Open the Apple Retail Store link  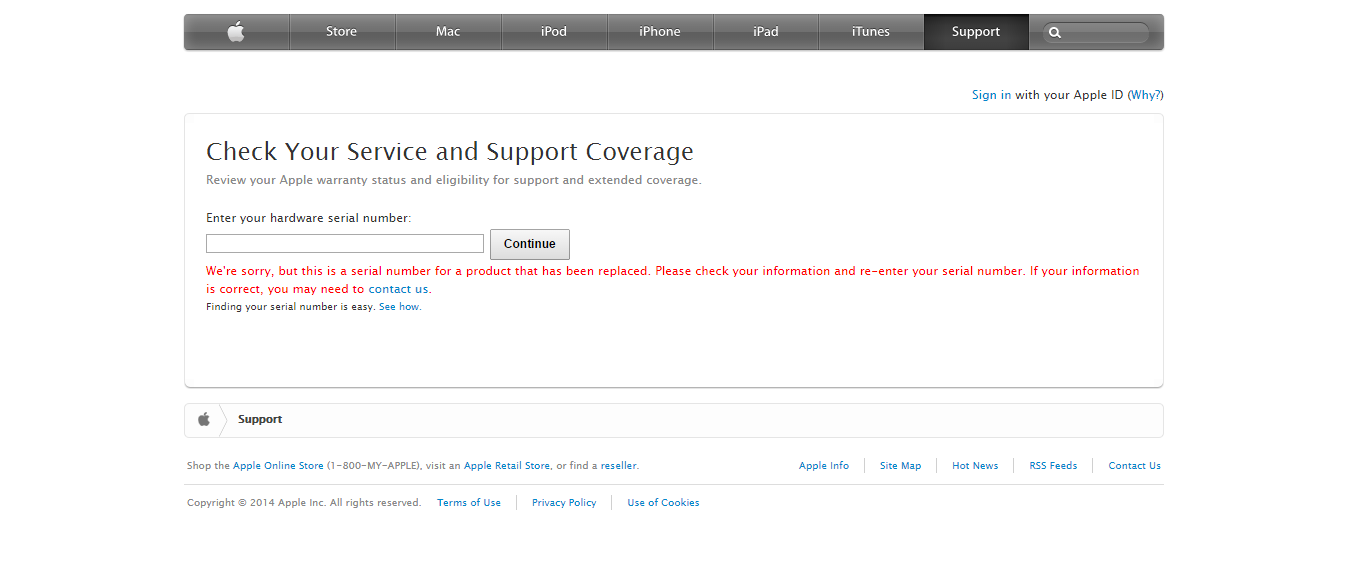(x=507, y=466)
